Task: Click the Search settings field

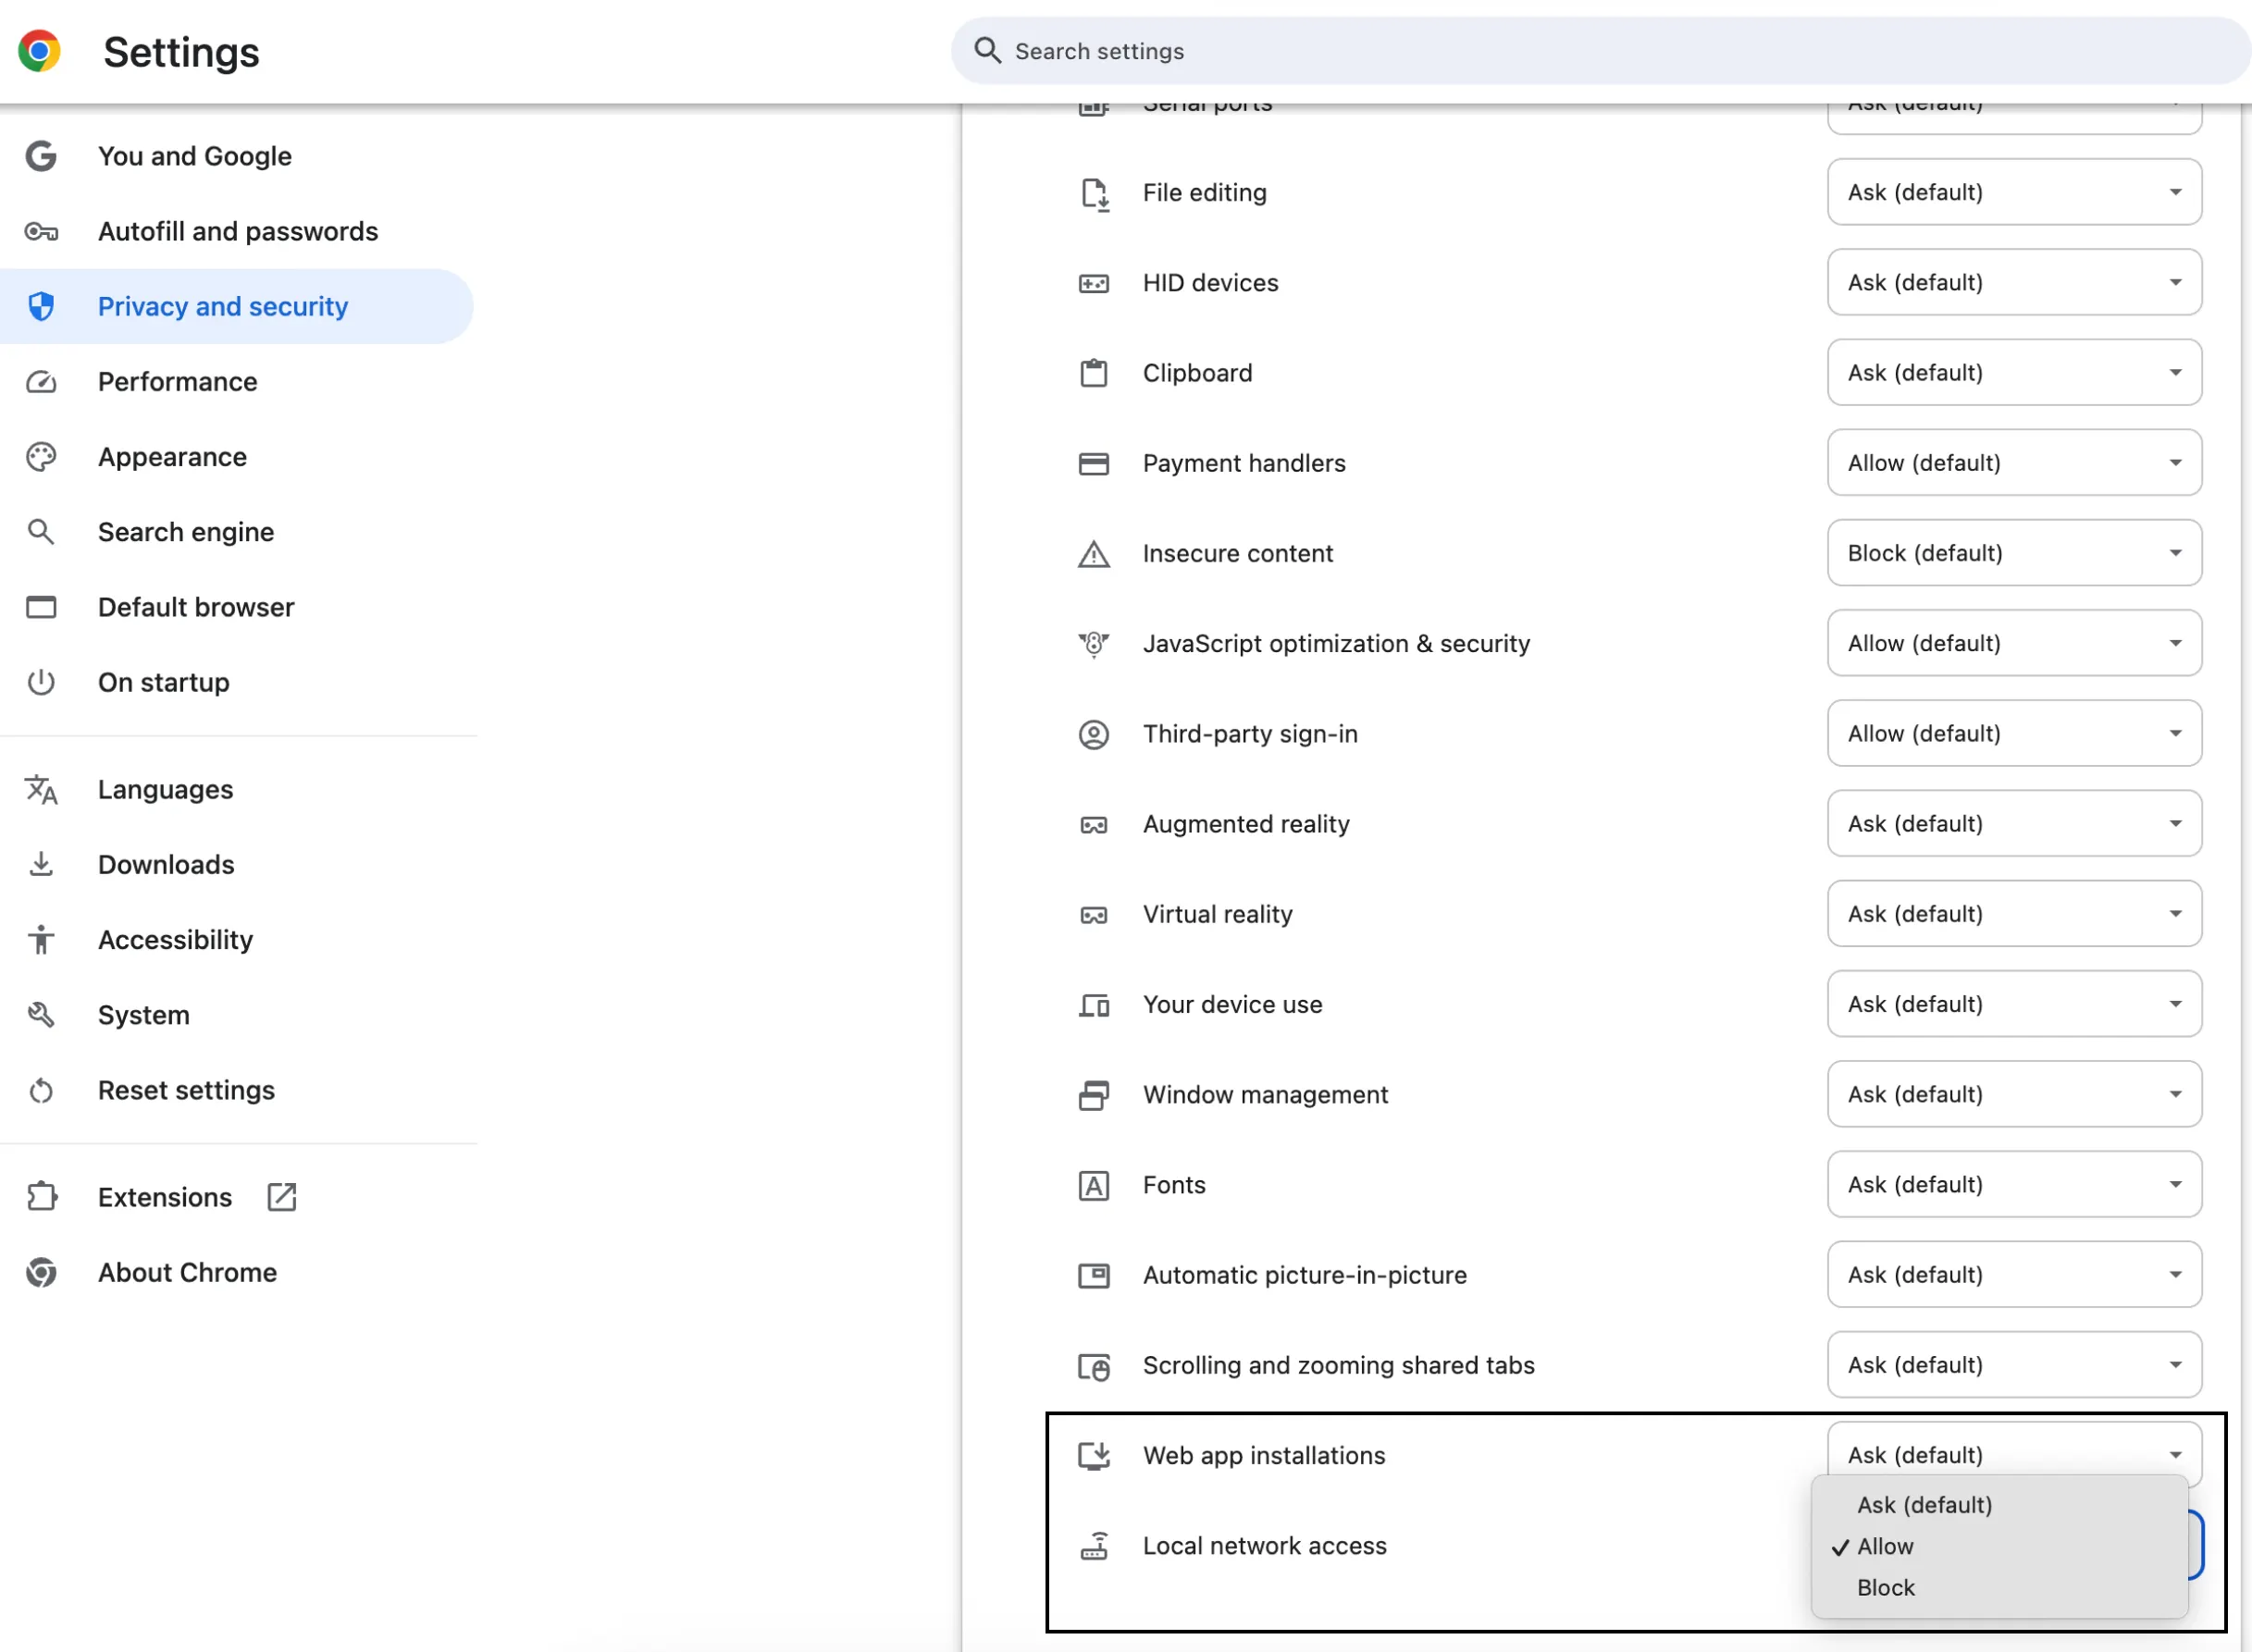Action: pyautogui.click(x=1600, y=51)
